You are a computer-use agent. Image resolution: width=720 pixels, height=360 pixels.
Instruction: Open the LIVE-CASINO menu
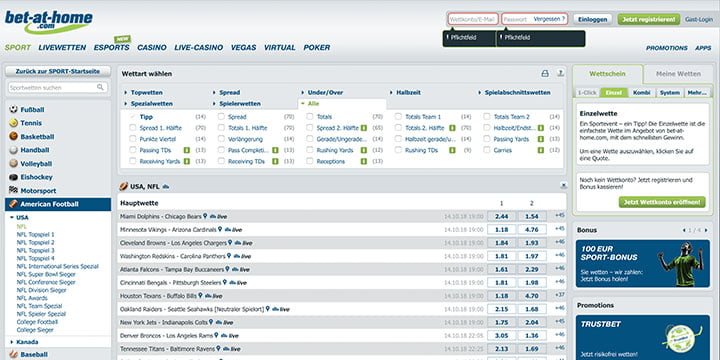(198, 47)
